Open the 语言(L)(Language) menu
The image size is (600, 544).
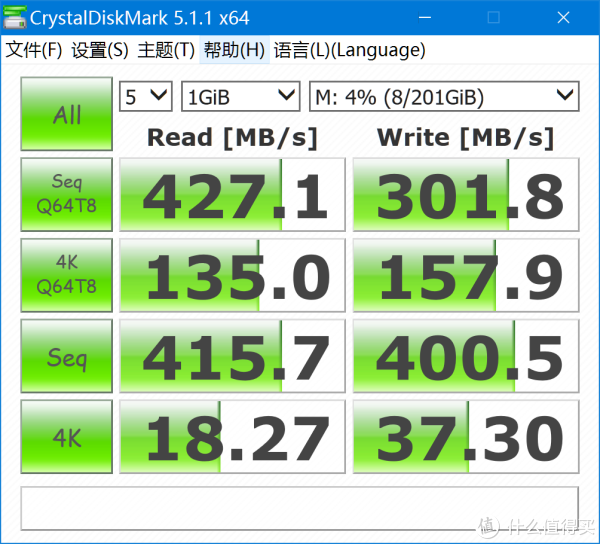(349, 50)
